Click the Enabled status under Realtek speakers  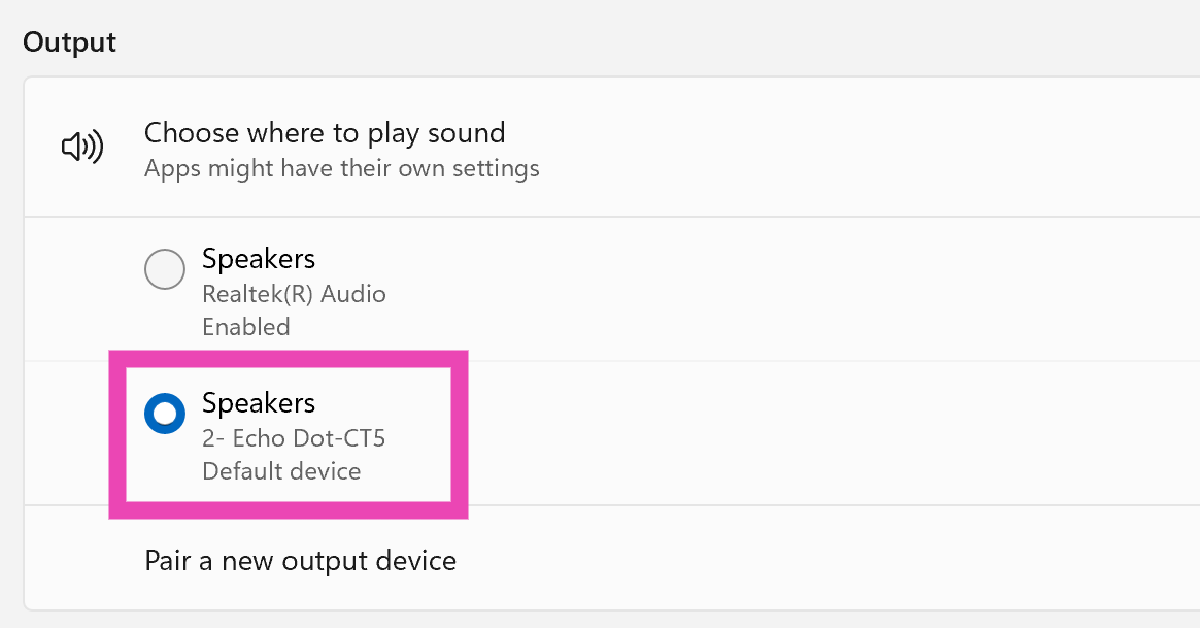point(246,326)
